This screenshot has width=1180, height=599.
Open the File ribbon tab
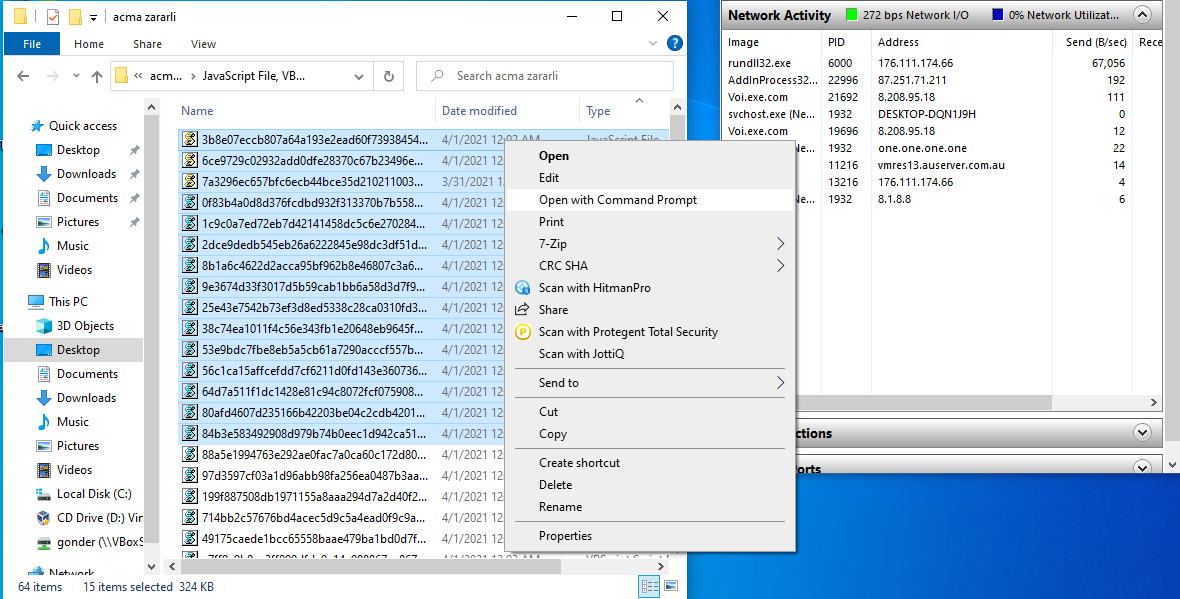32,44
